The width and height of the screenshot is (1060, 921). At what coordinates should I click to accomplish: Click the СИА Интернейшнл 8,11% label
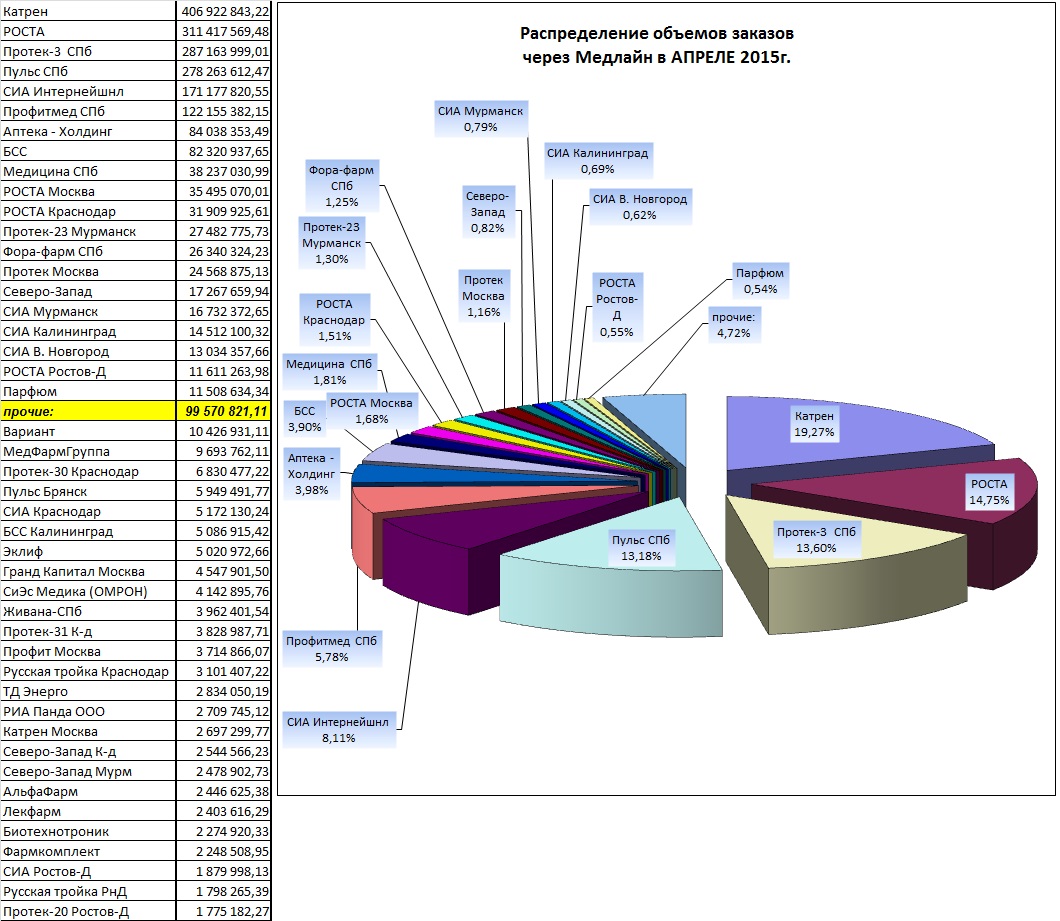pyautogui.click(x=338, y=730)
